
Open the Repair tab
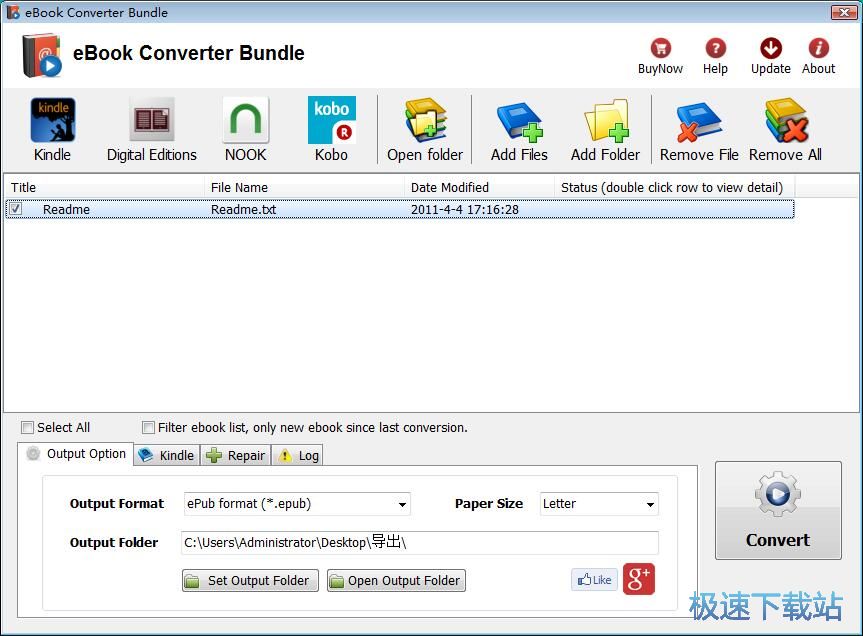[x=236, y=456]
